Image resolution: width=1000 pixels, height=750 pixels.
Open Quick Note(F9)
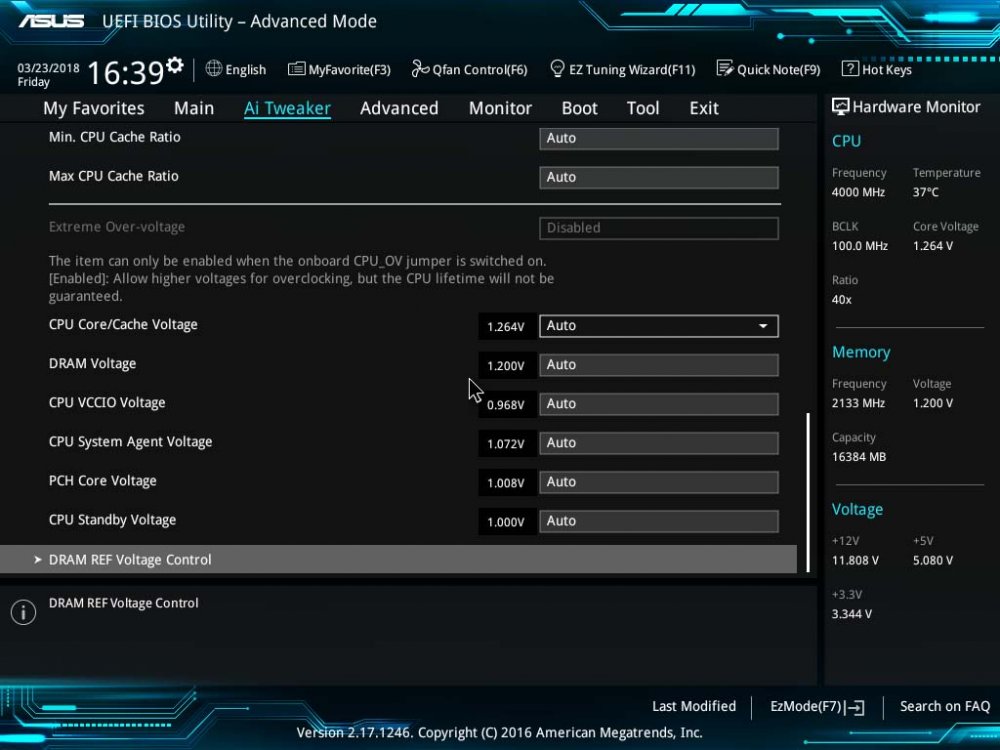click(x=779, y=70)
